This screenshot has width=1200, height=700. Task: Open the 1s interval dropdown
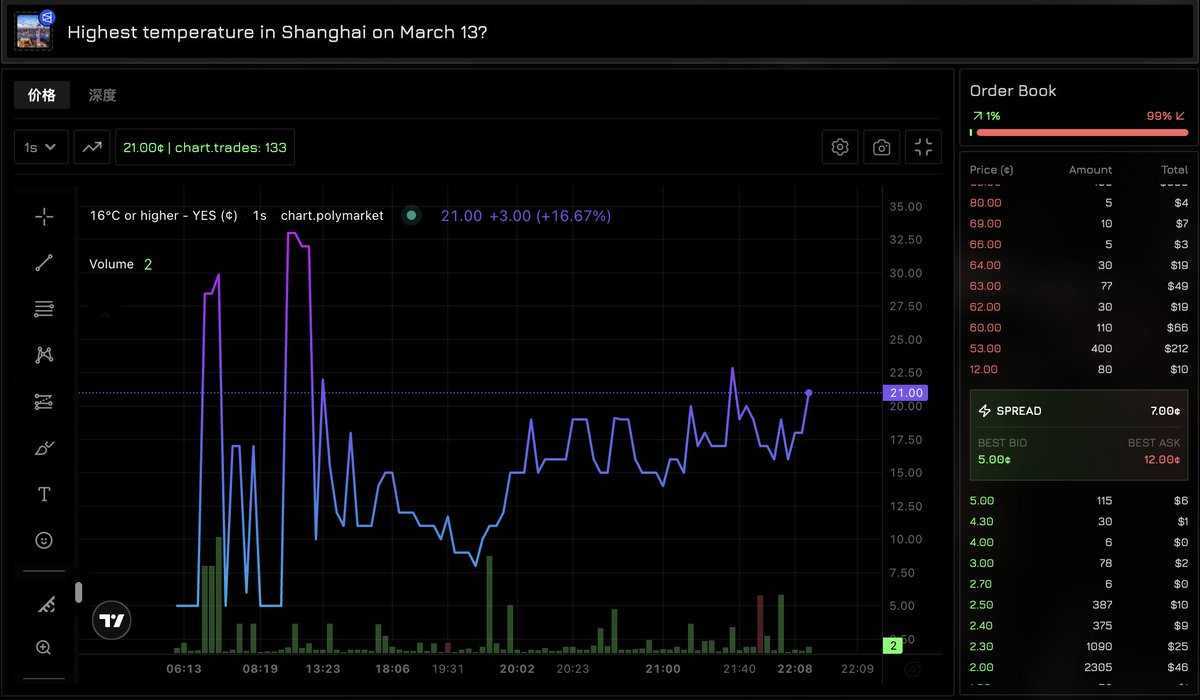pyautogui.click(x=41, y=147)
